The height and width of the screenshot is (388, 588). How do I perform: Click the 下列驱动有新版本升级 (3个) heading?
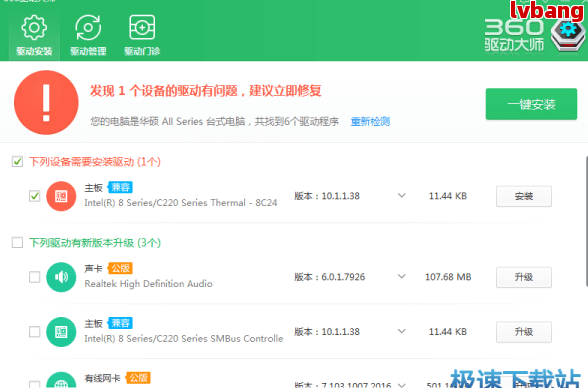coord(95,243)
